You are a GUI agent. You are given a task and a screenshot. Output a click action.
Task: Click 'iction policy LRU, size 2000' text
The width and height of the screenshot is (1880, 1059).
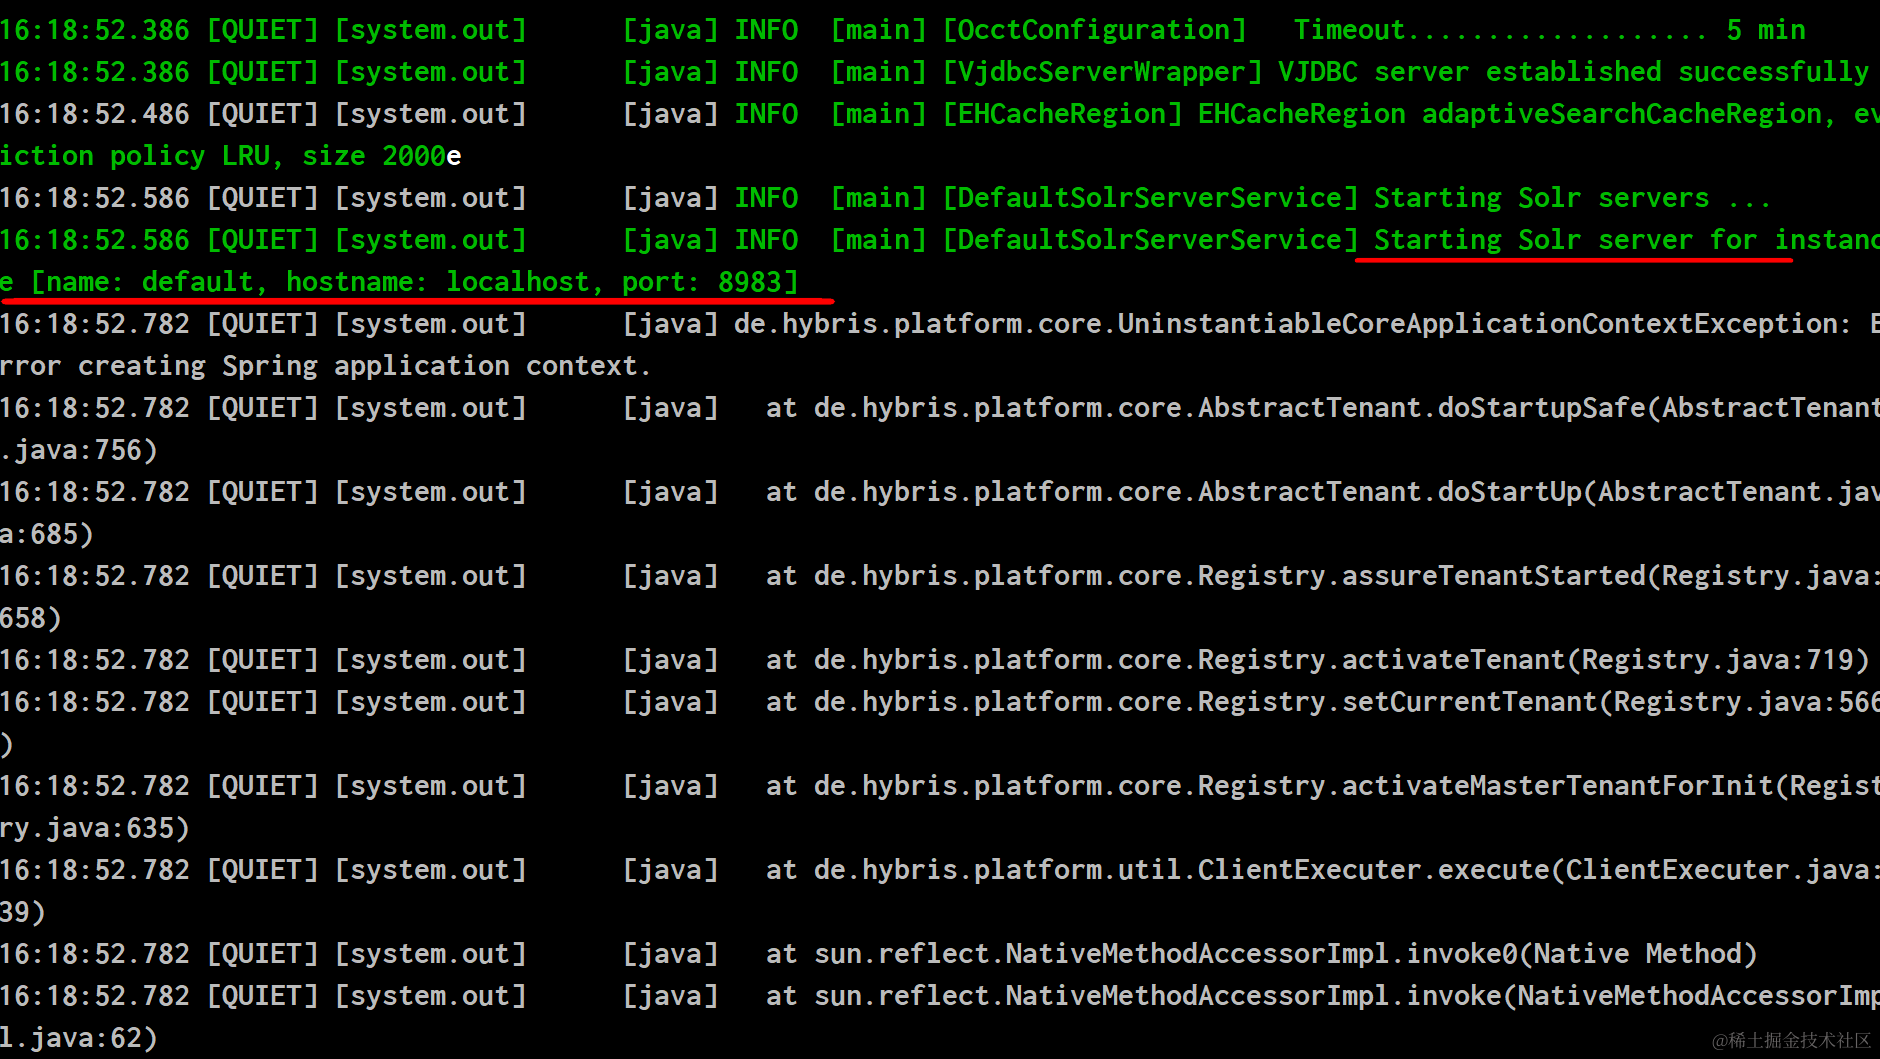222,156
